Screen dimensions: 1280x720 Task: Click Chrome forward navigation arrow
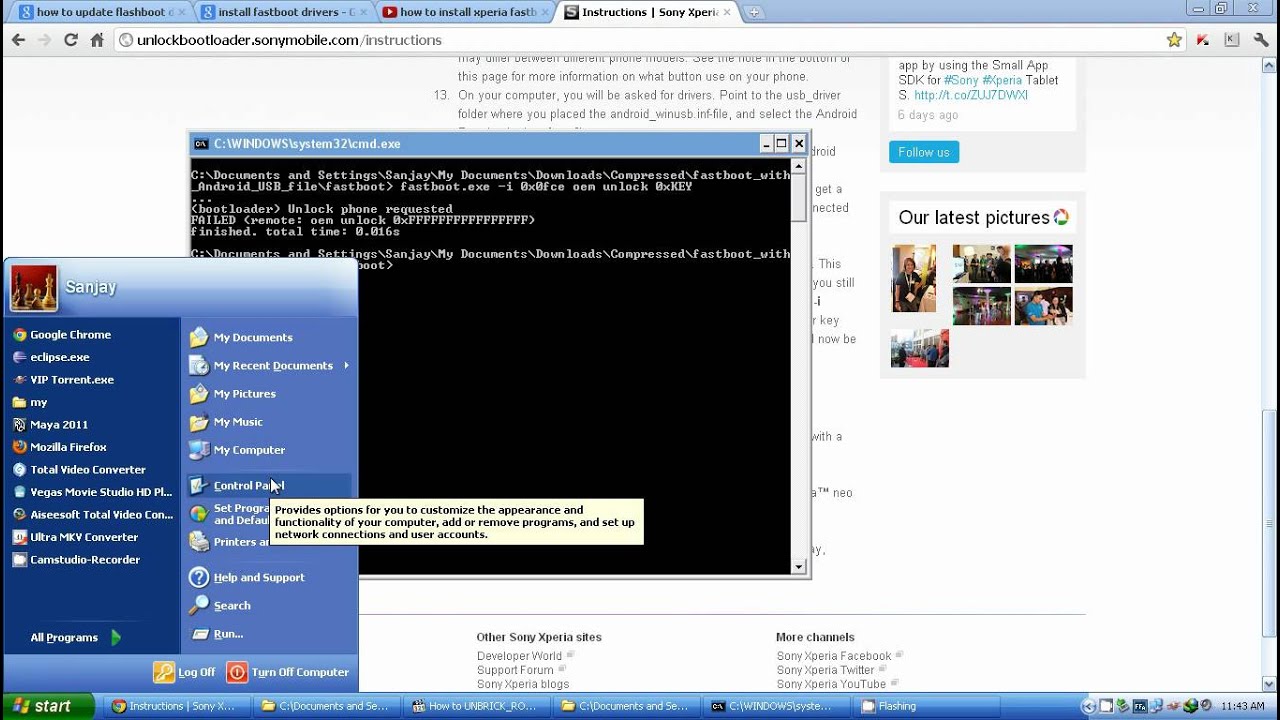coord(44,40)
